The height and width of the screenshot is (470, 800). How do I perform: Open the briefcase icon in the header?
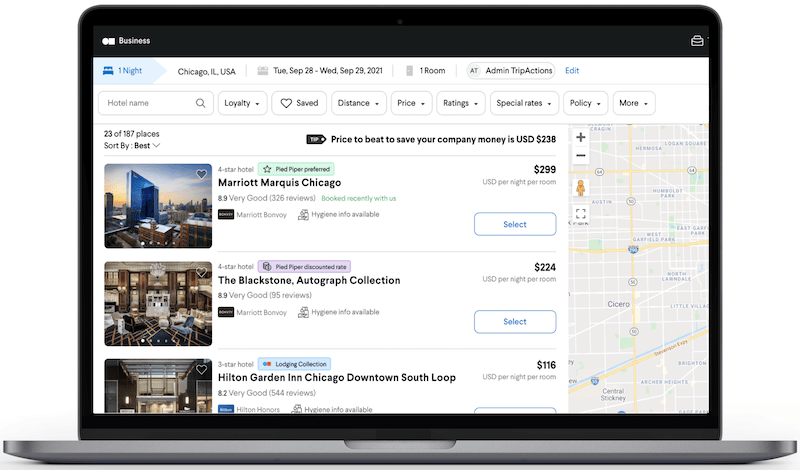(x=697, y=41)
